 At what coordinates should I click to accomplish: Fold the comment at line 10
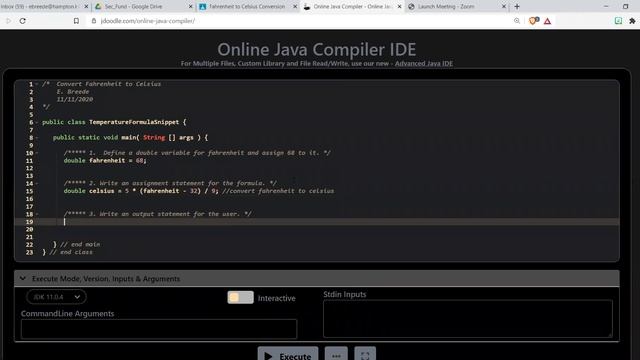[37, 153]
